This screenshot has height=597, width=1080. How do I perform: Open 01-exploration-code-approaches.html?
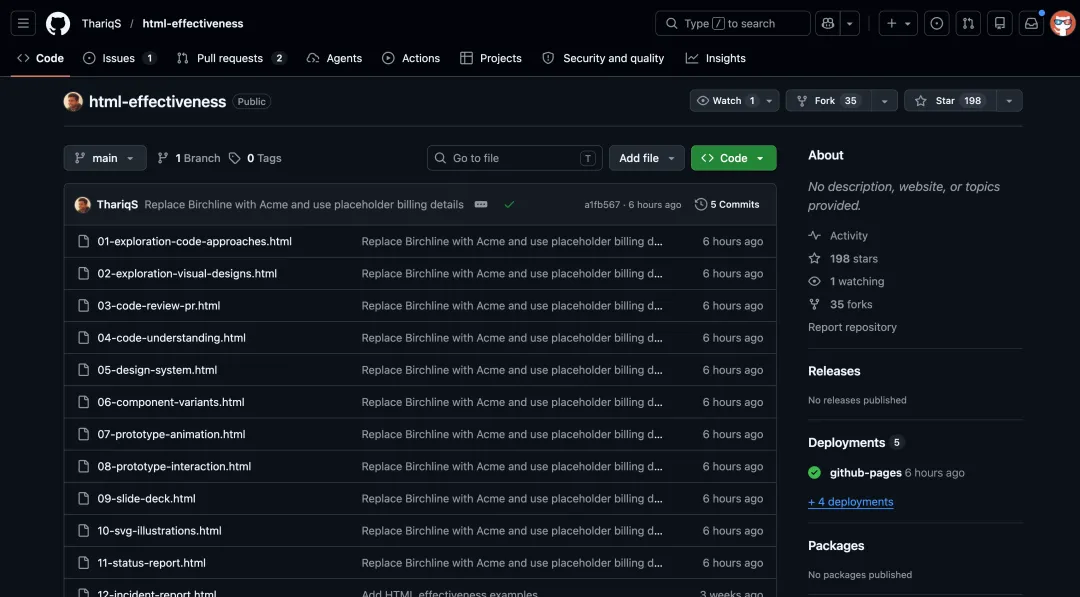[x=194, y=241]
